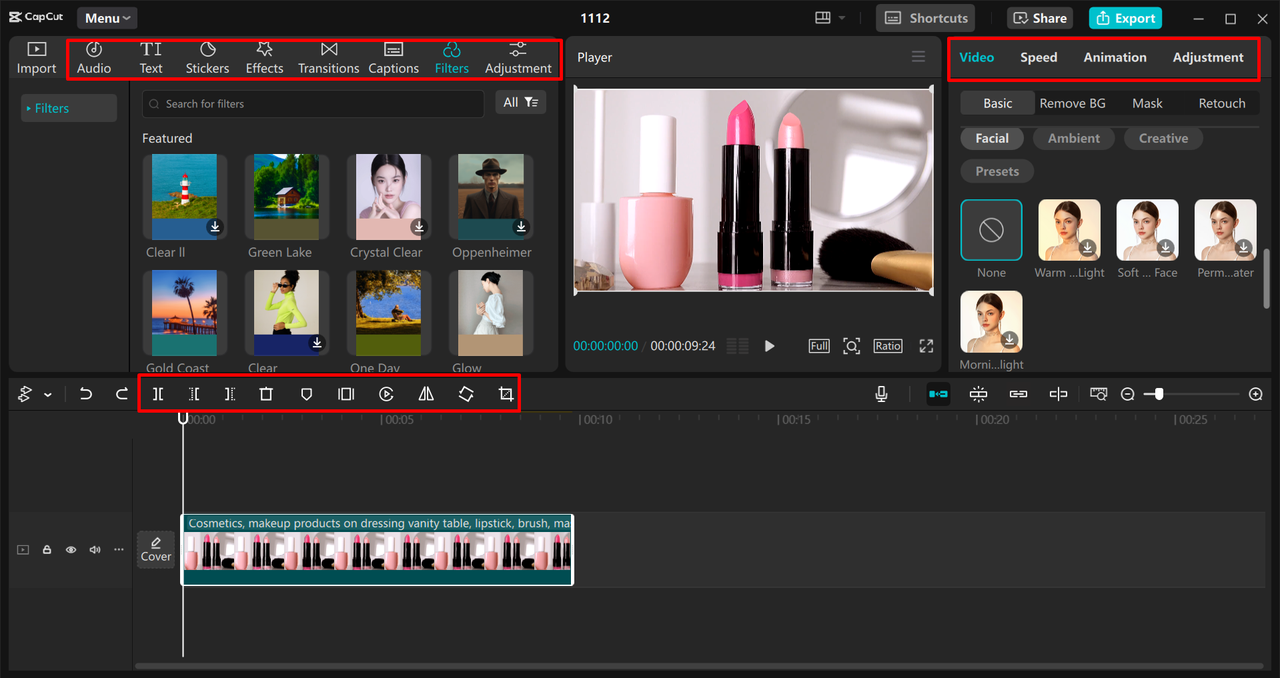Viewport: 1280px width, 678px height.
Task: Redo the last action
Action: 122,394
